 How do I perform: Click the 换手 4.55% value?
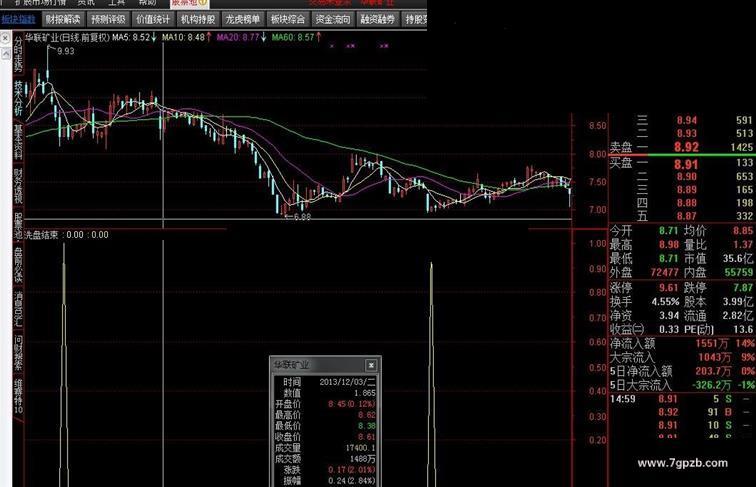[665, 302]
